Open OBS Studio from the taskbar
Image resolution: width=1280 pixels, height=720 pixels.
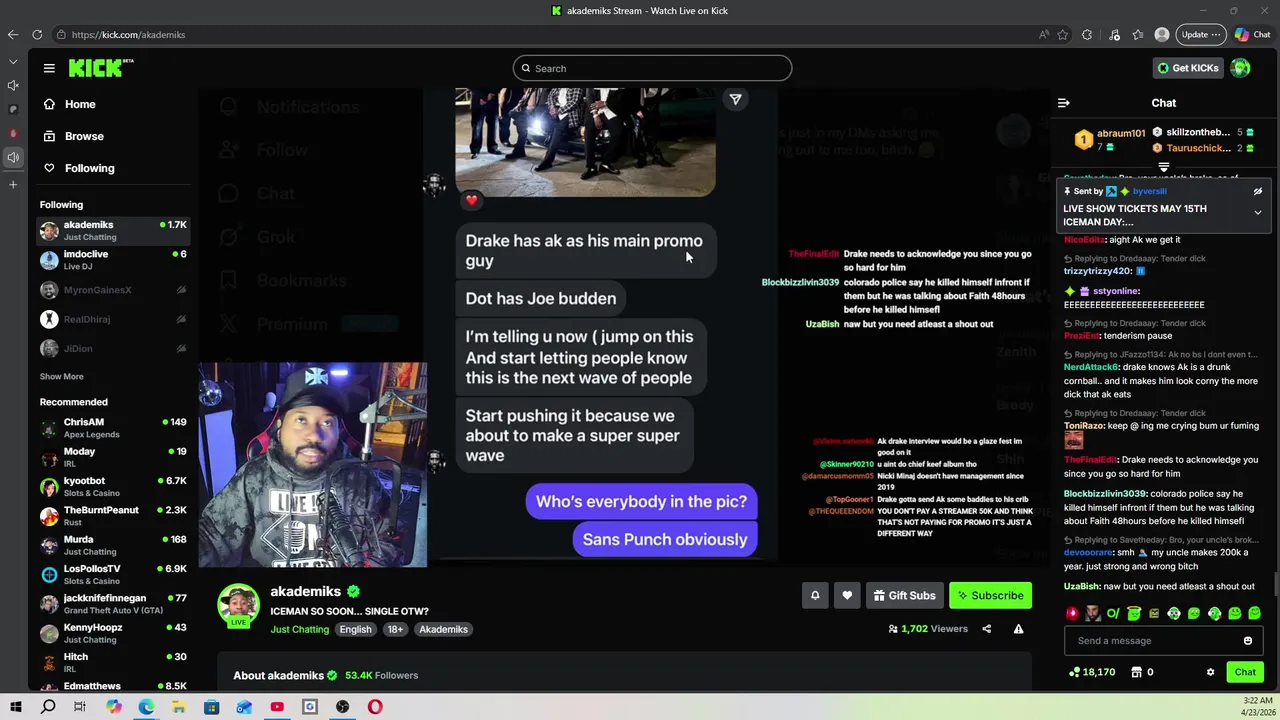pos(343,707)
